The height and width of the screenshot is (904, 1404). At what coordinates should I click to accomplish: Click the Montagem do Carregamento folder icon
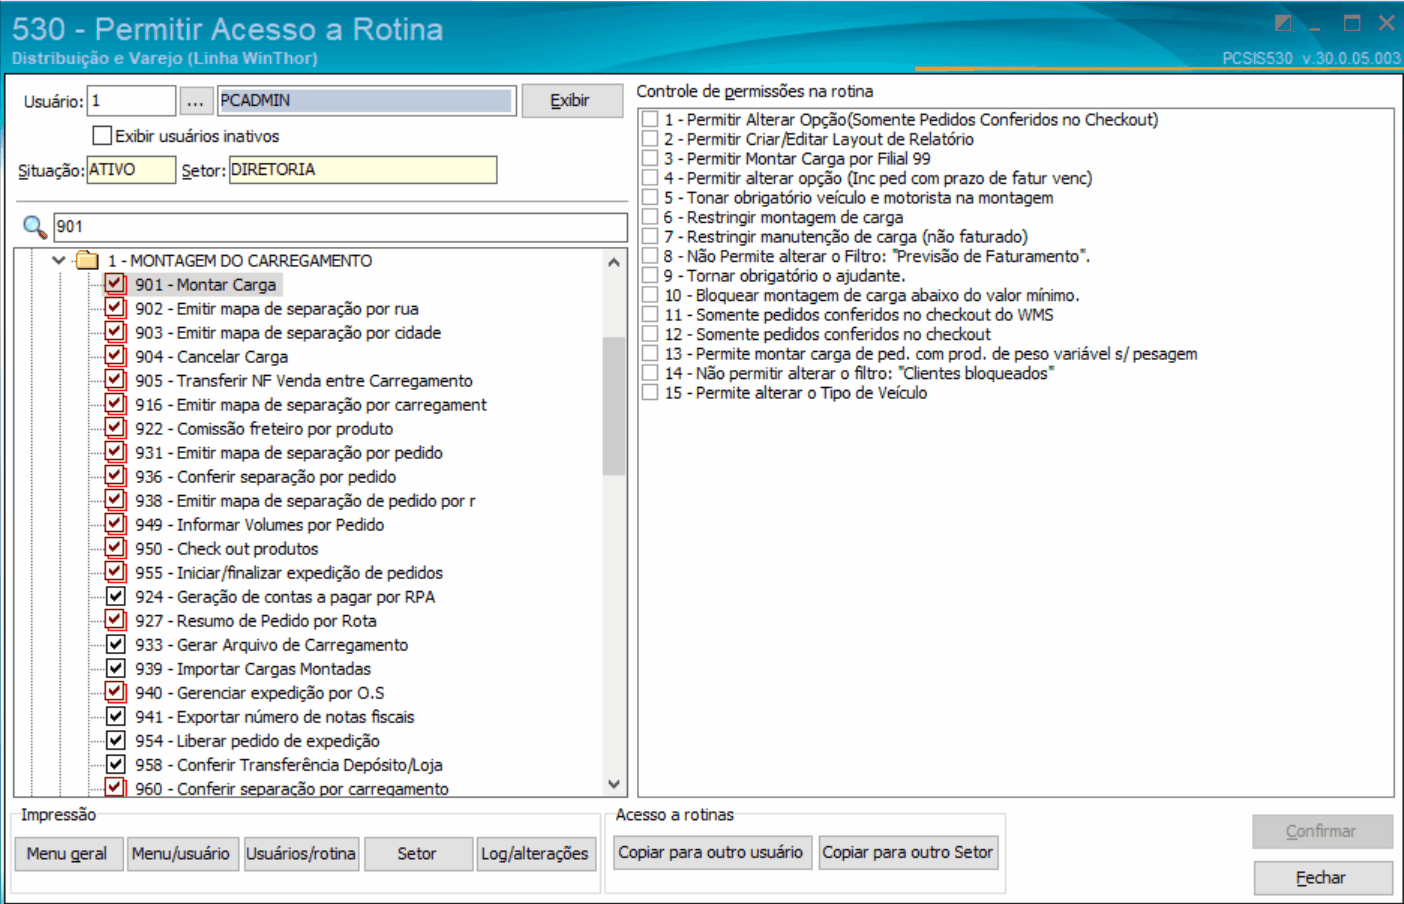[x=87, y=261]
